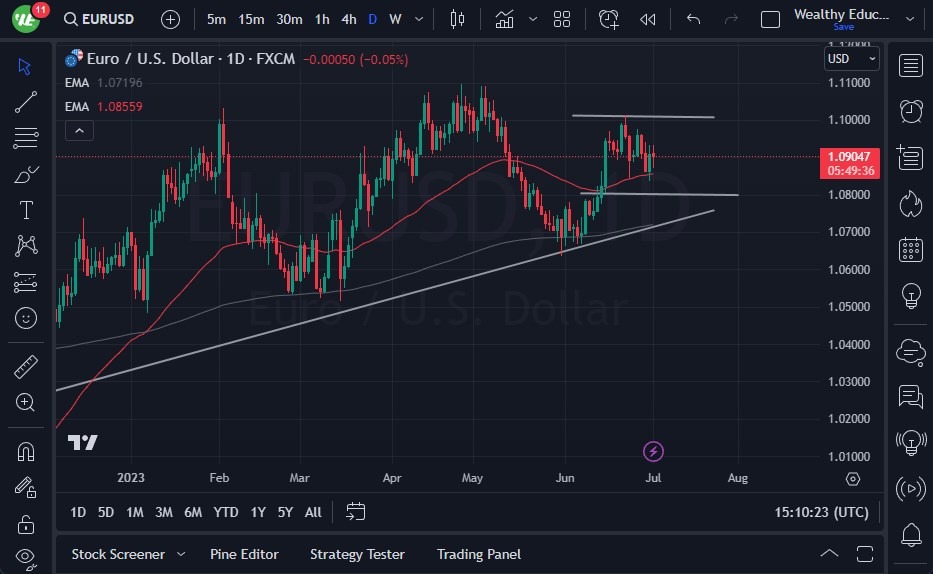933x574 pixels.
Task: Switch to the Pine Editor tab
Action: (x=244, y=554)
